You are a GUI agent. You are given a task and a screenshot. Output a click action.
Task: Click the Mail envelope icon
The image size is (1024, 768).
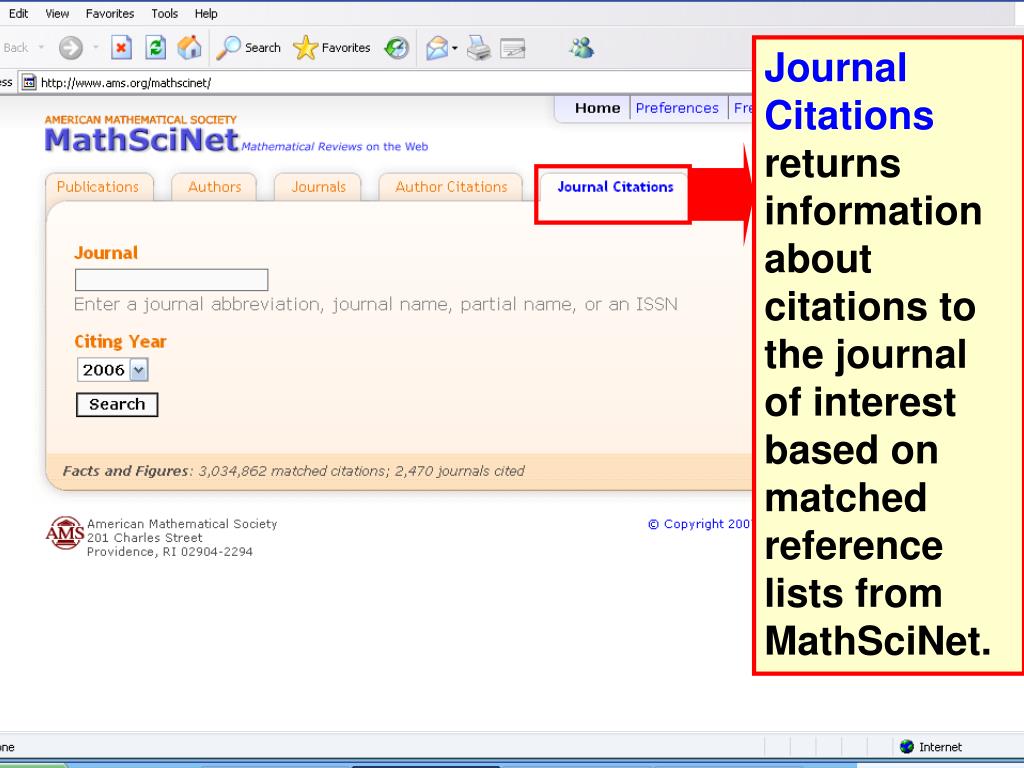[437, 48]
